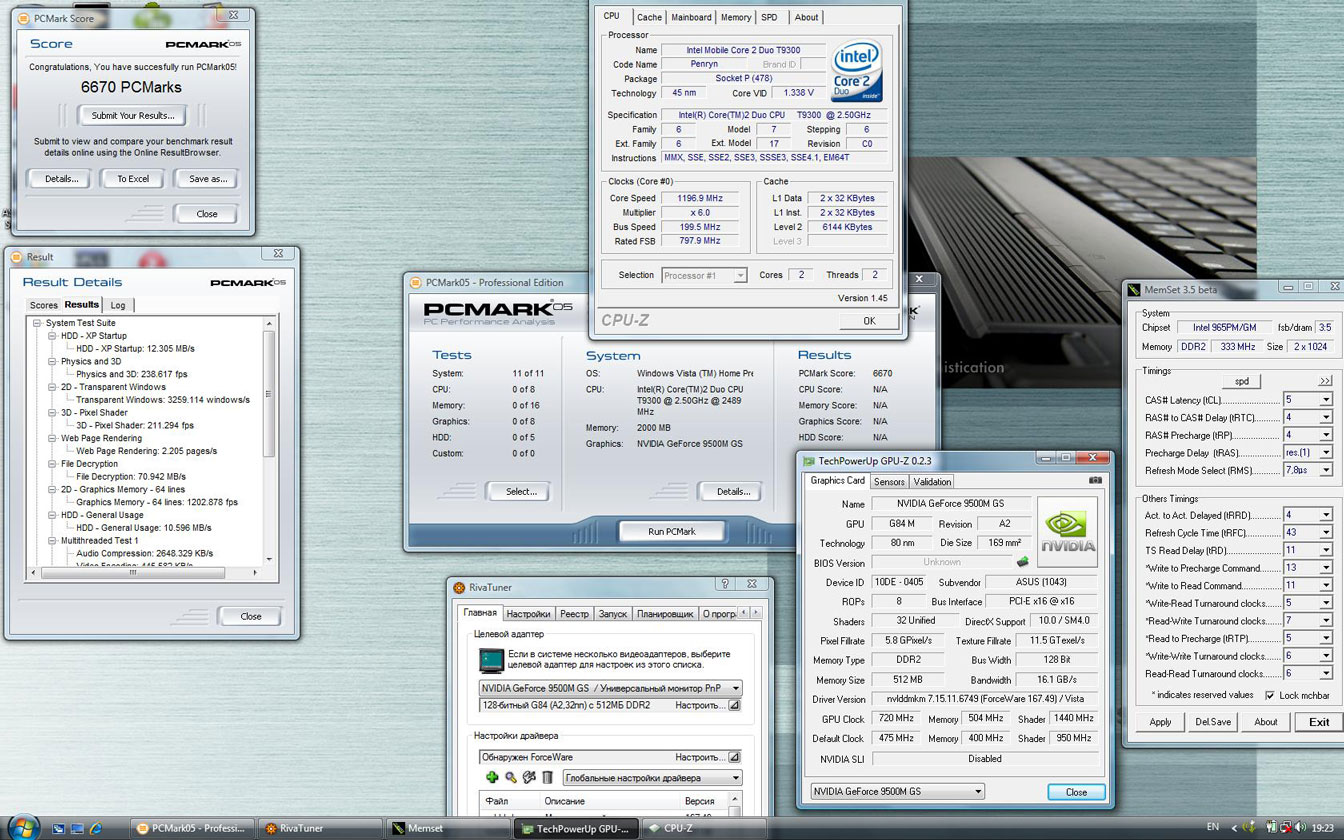Click the 'File Decryption: 70.942 MB/s' row

(132, 477)
